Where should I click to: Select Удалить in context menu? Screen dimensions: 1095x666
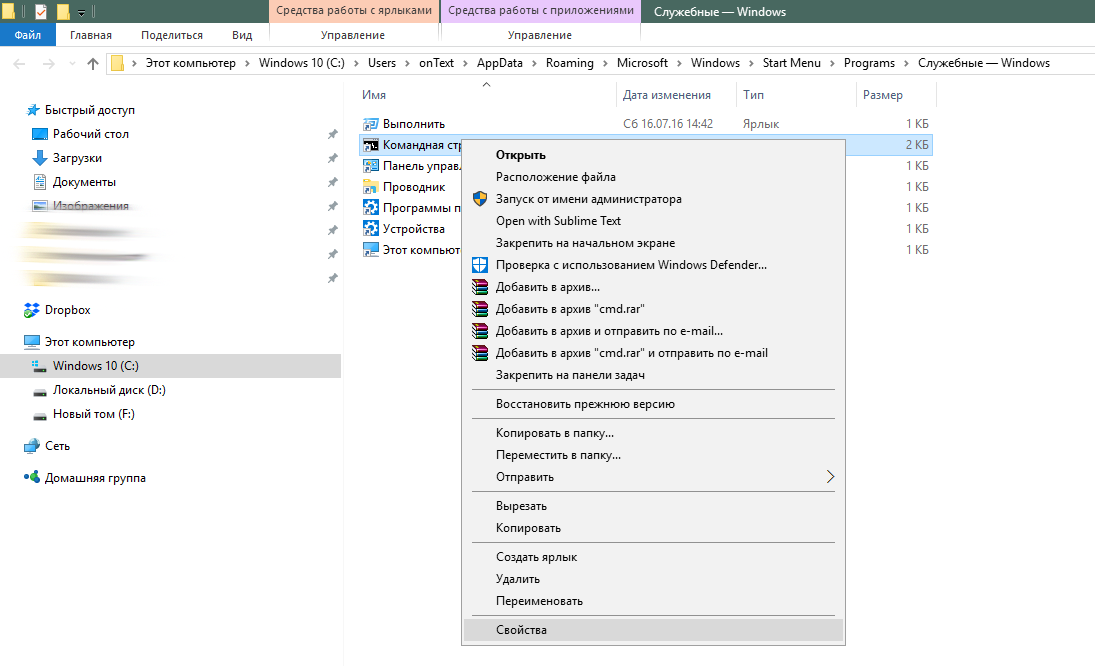[653, 579]
